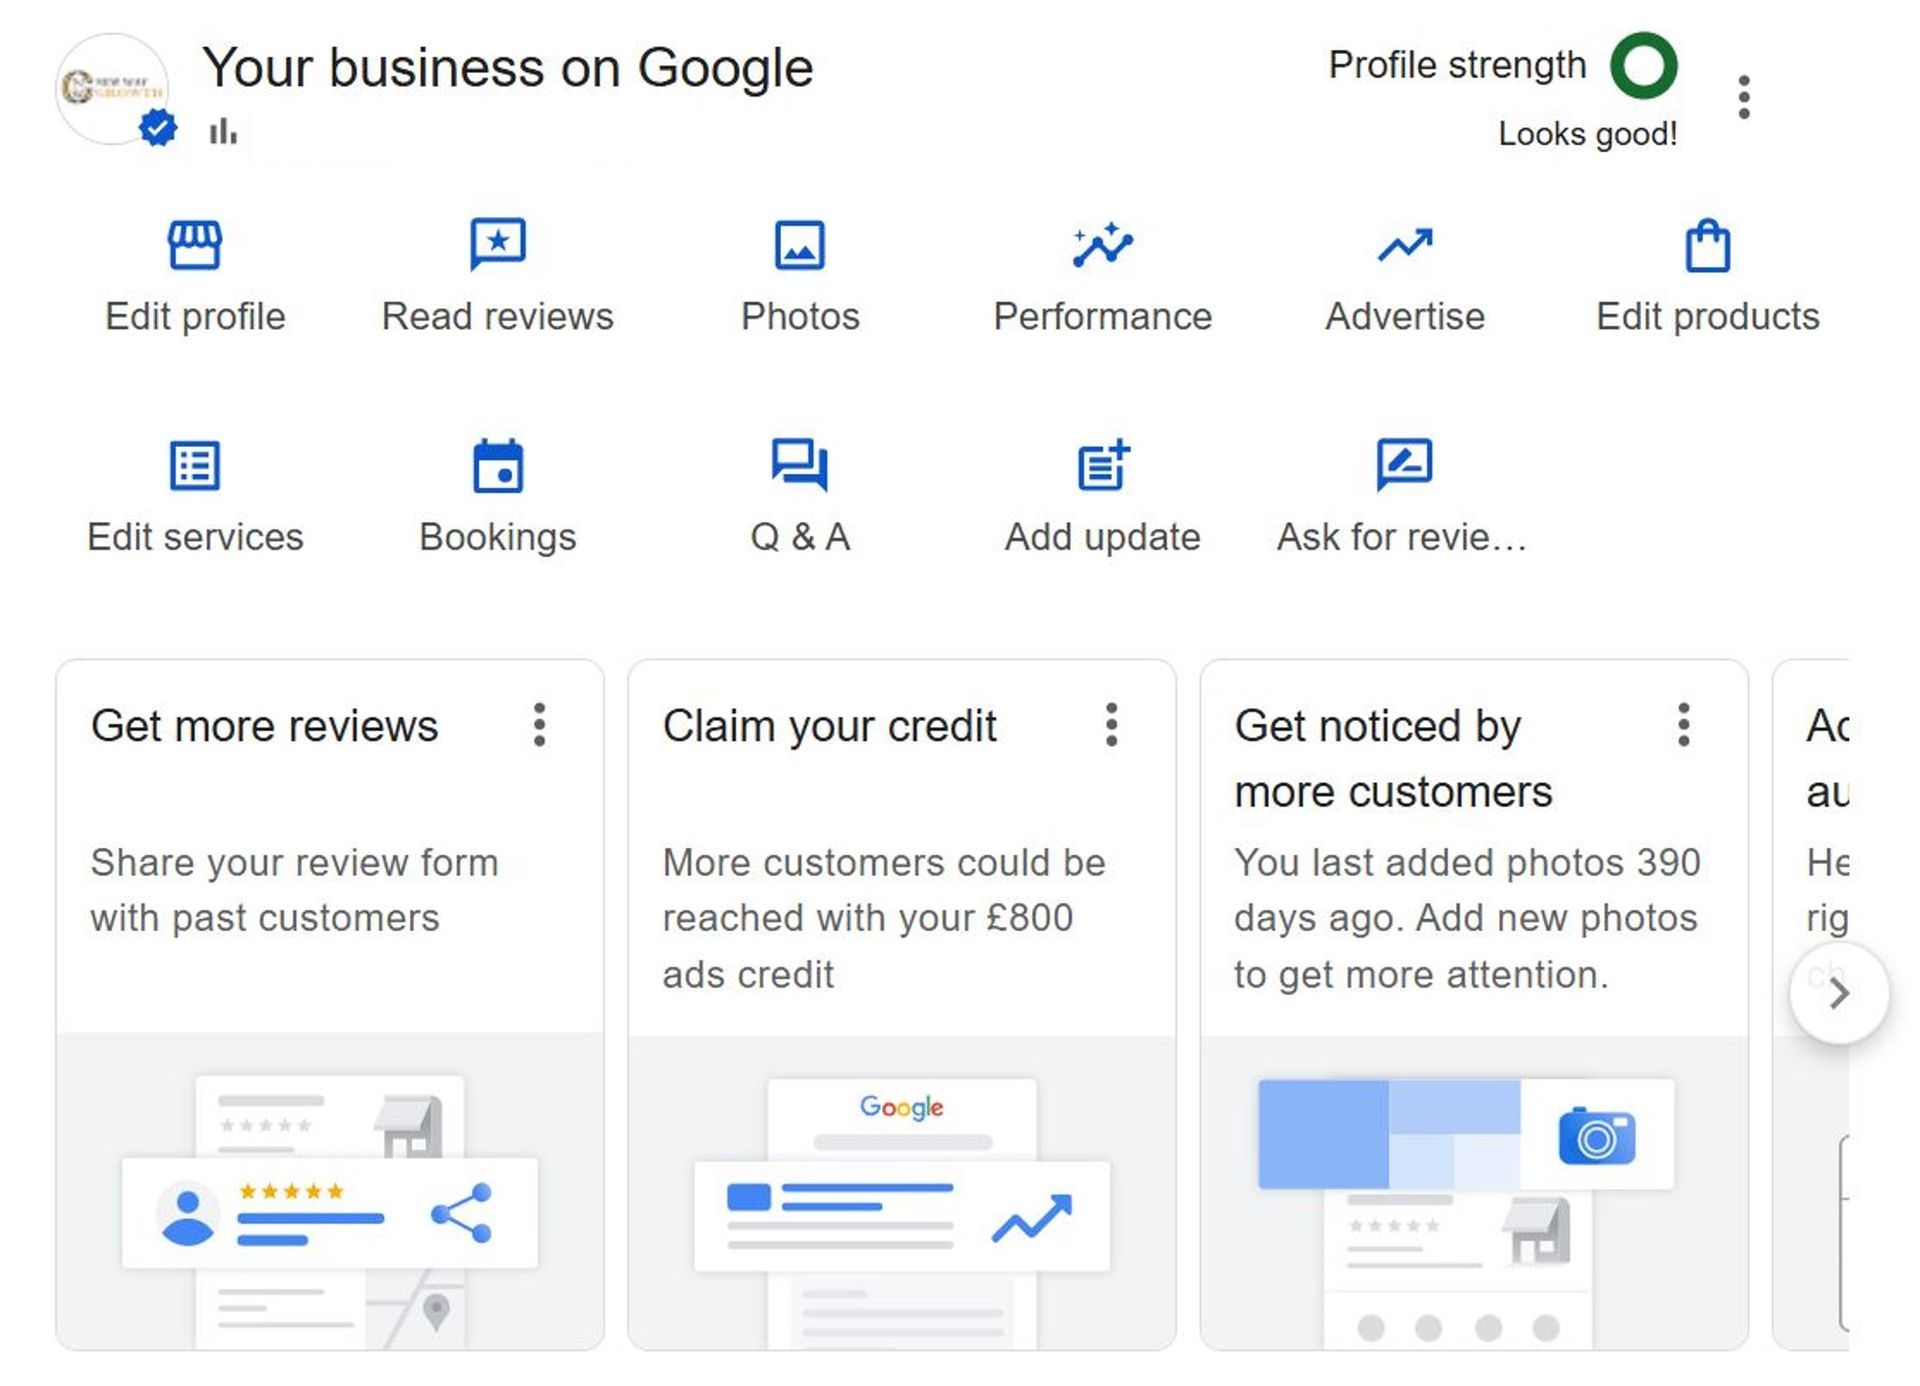Click the Add update post icon

tap(1103, 466)
